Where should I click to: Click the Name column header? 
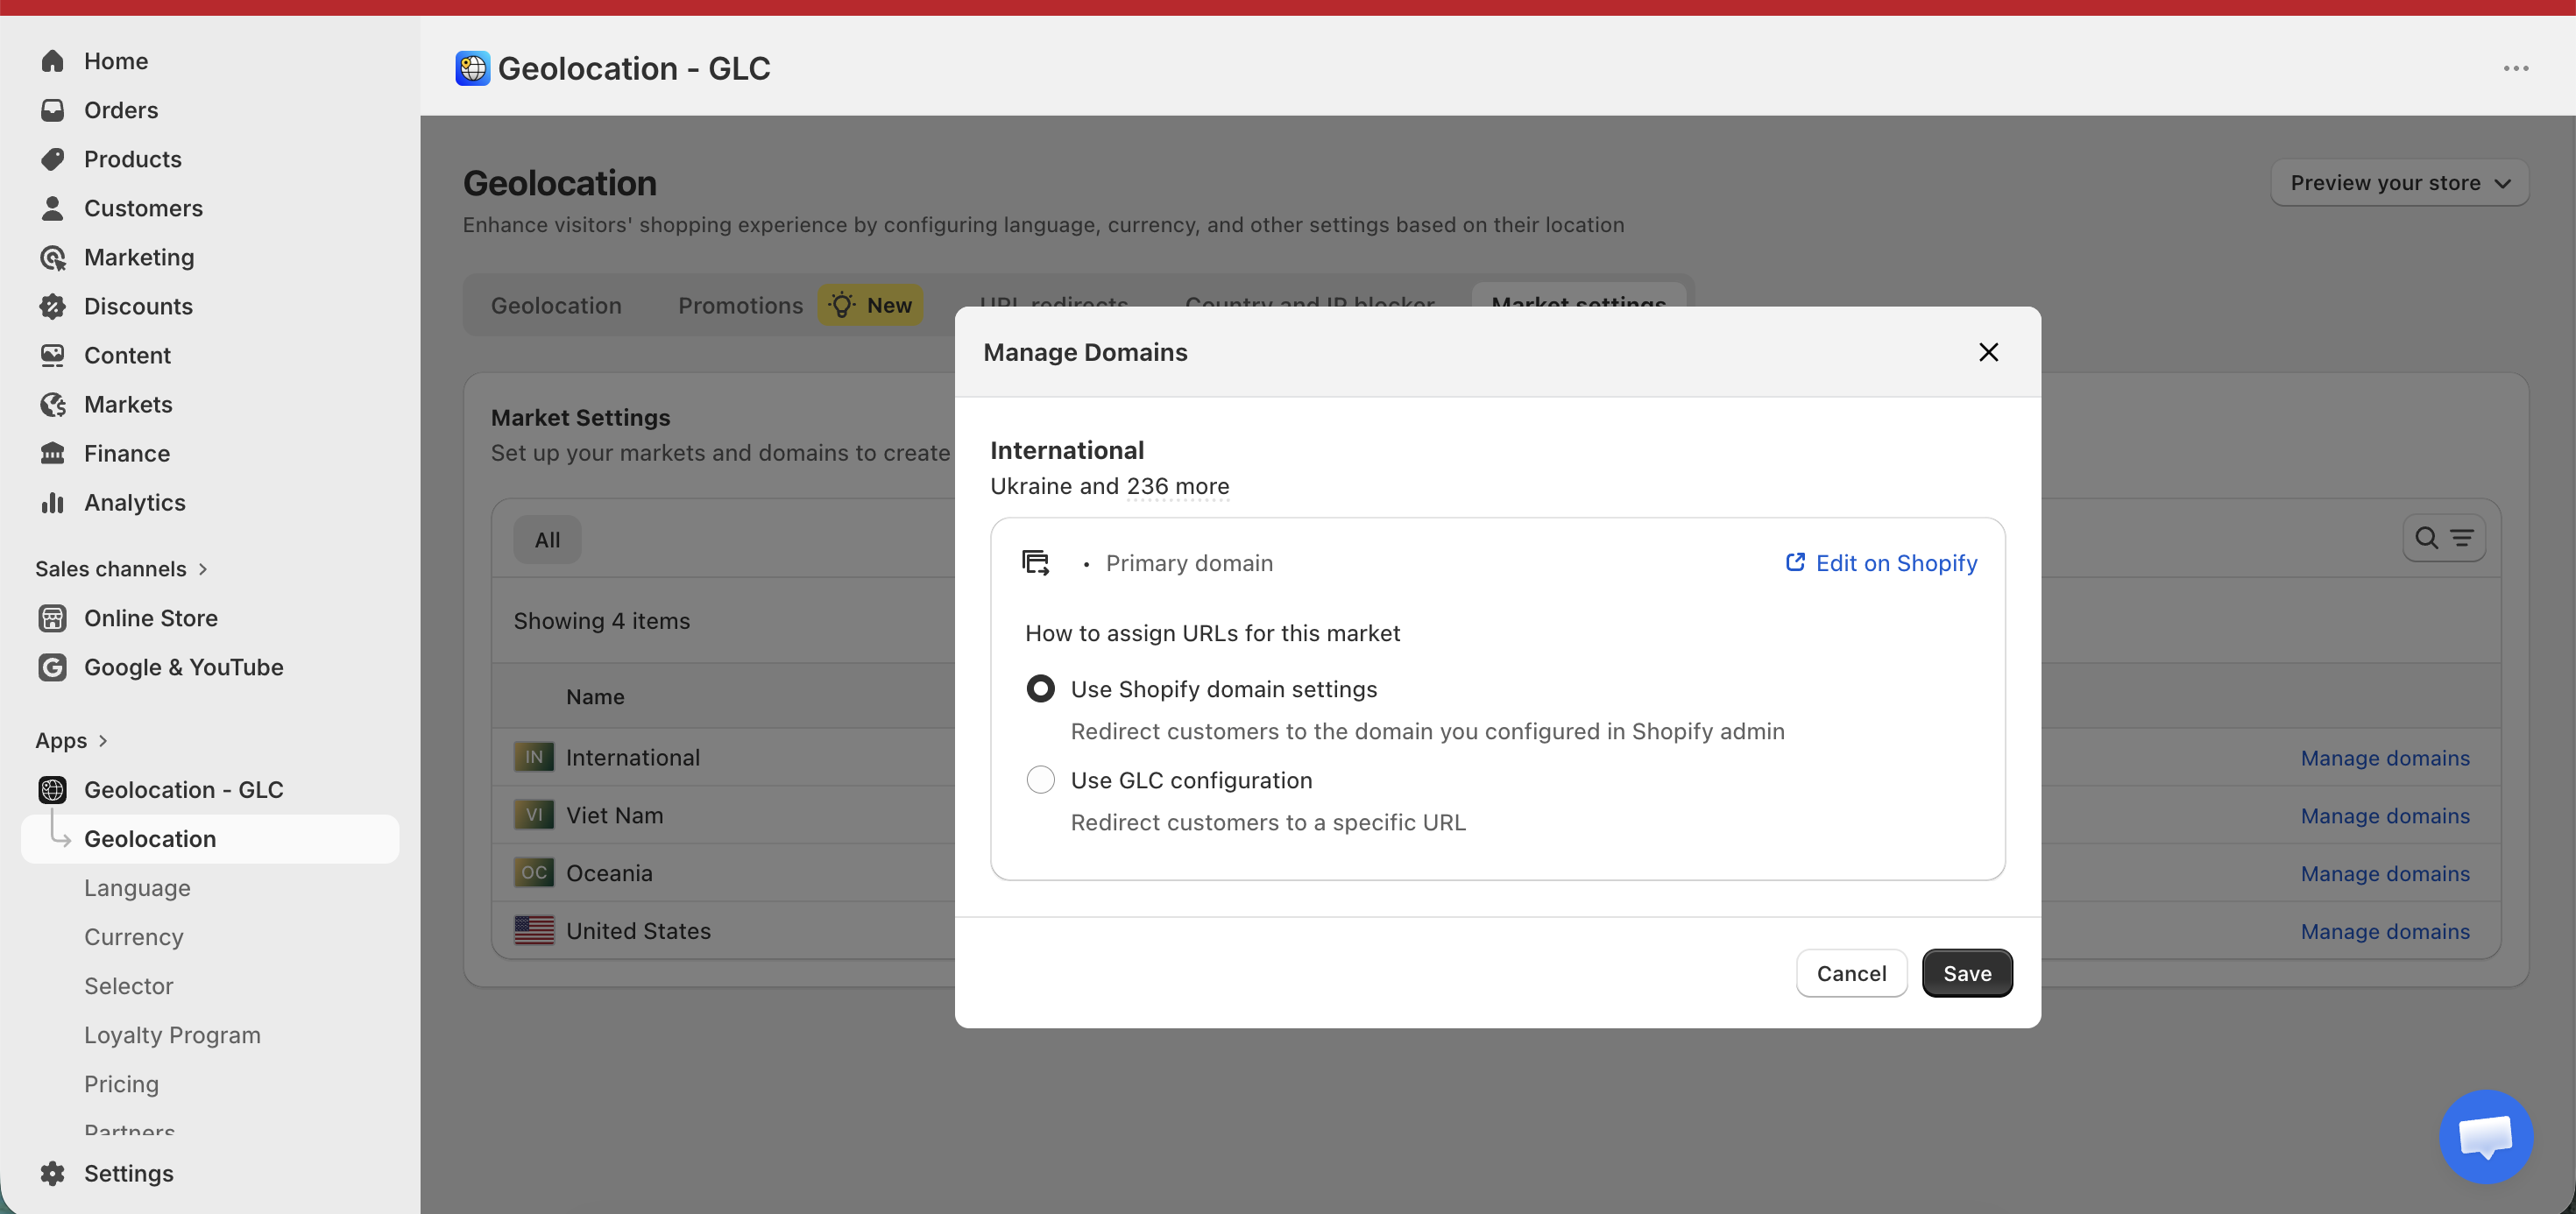click(595, 697)
